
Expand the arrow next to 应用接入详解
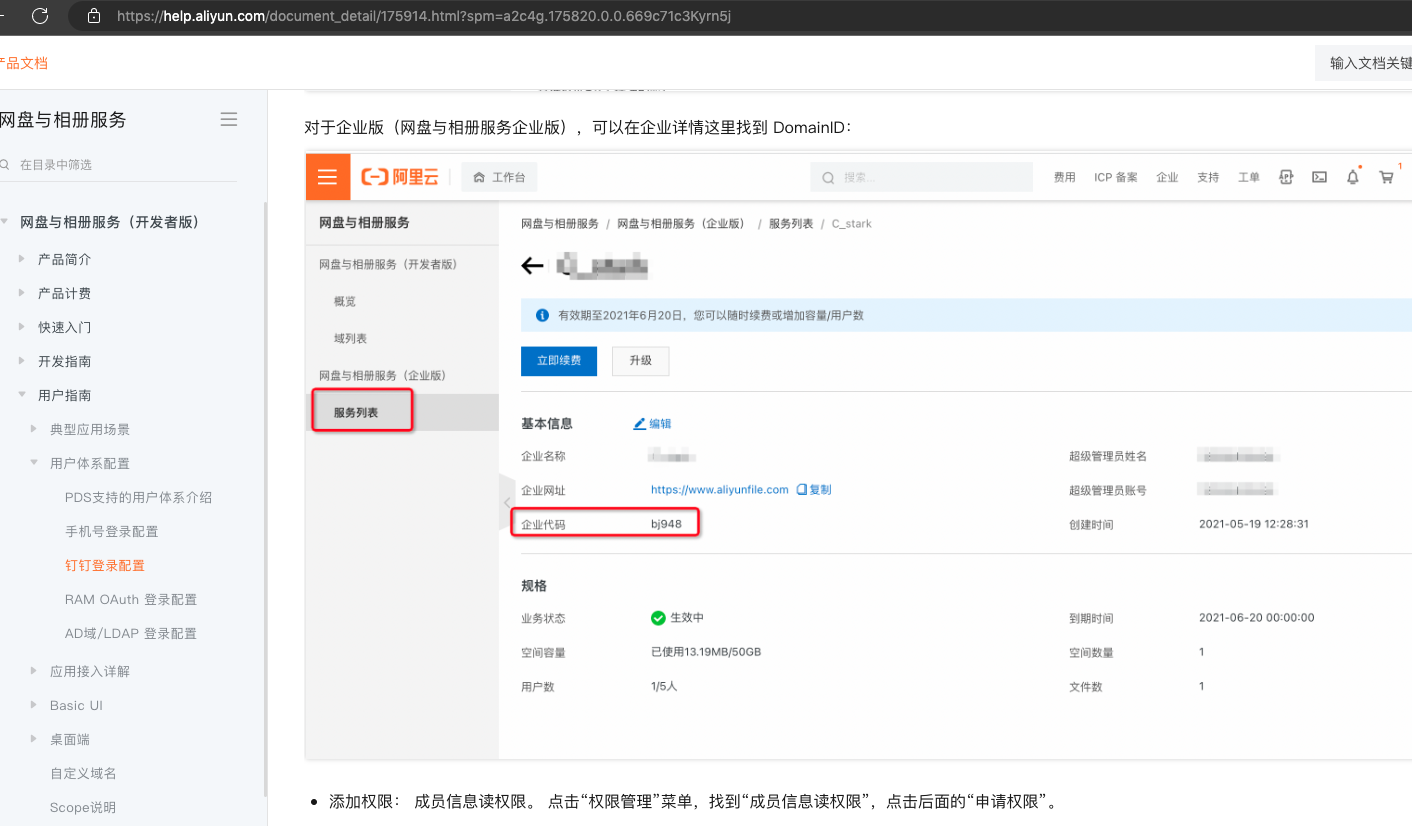pos(35,671)
